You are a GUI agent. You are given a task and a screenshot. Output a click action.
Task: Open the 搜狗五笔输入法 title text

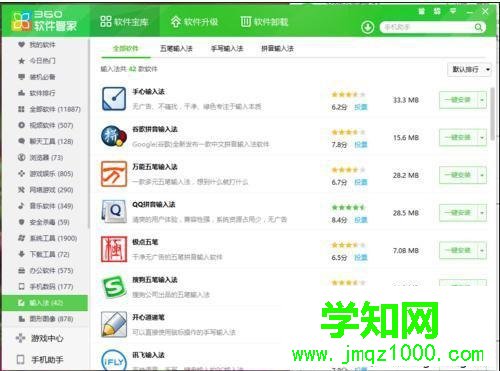click(x=155, y=280)
